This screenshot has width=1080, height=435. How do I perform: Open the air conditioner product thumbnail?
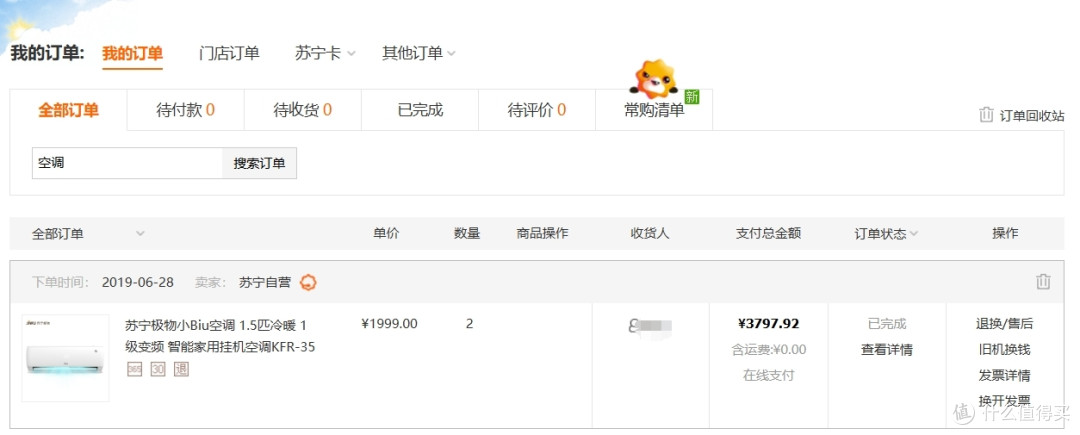[x=65, y=358]
